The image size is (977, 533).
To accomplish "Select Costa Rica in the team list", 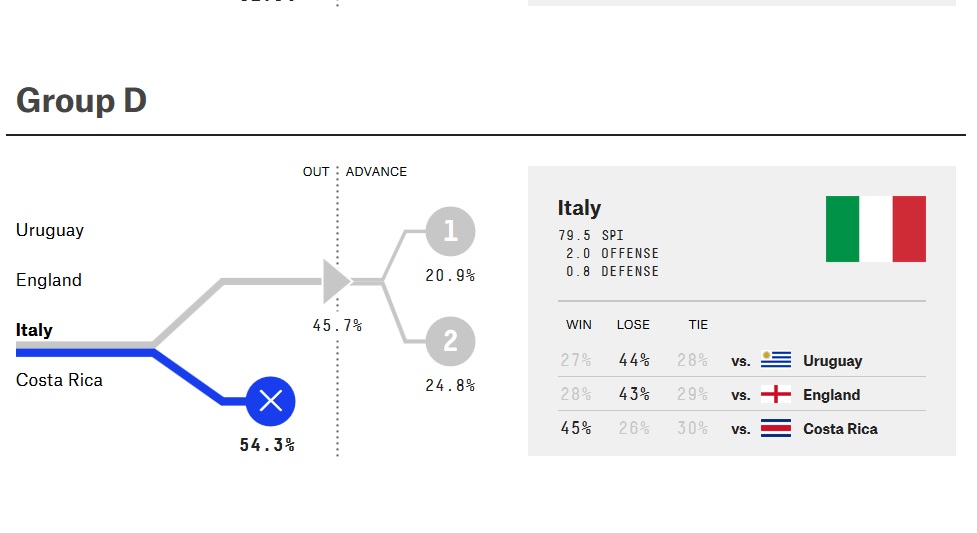I will click(x=59, y=380).
